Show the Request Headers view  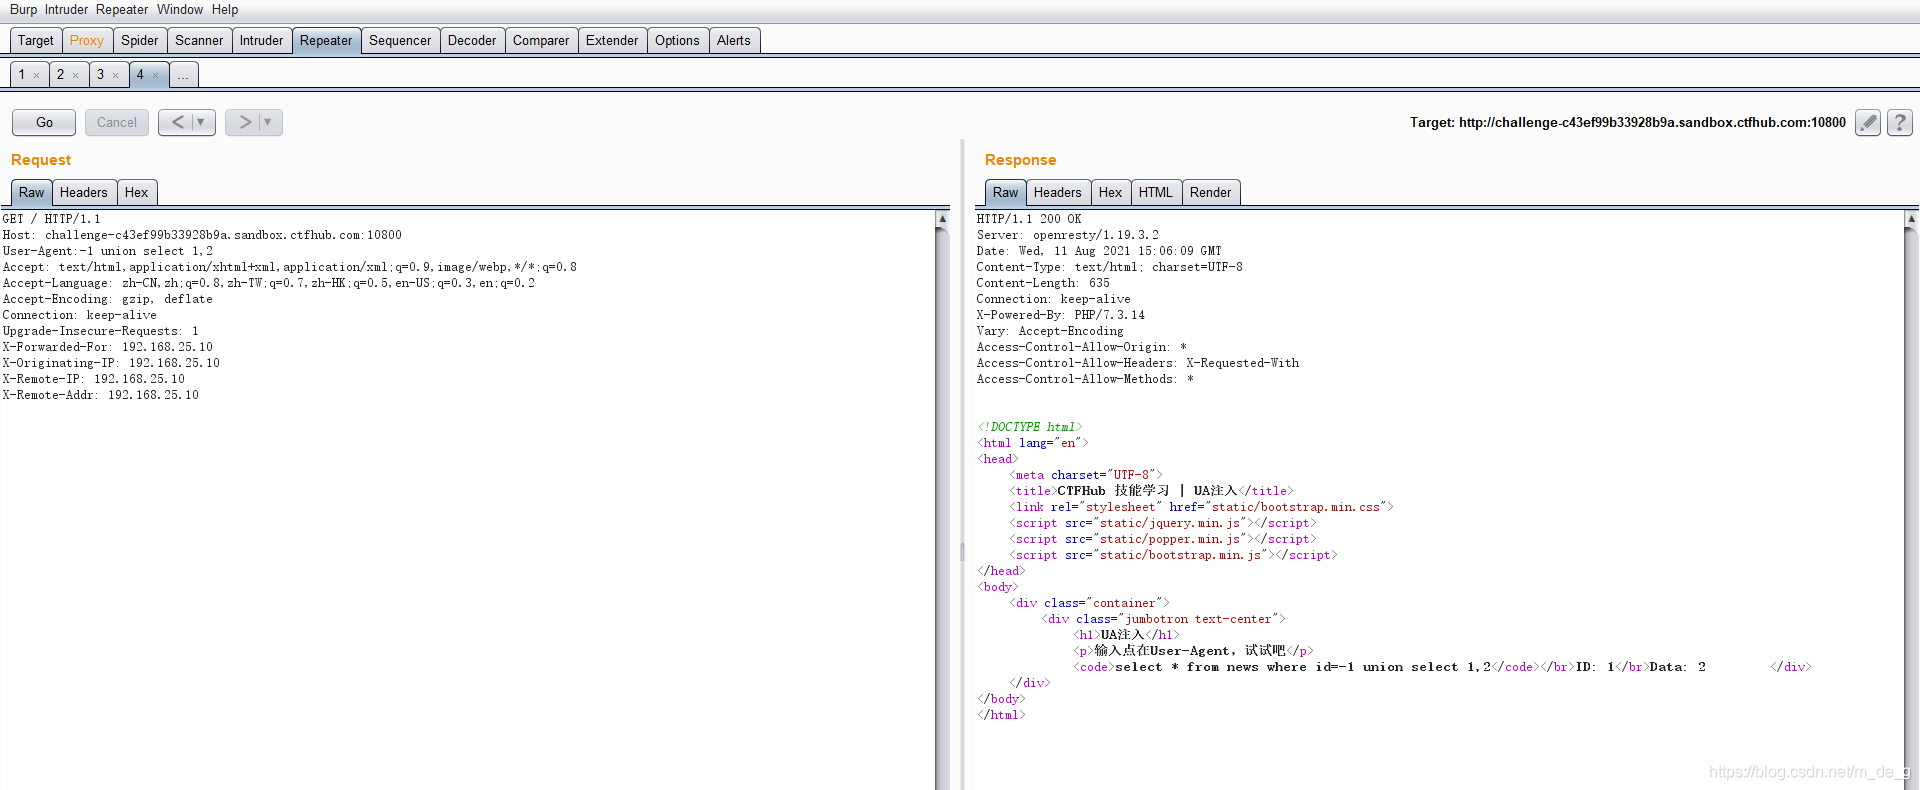tap(83, 193)
